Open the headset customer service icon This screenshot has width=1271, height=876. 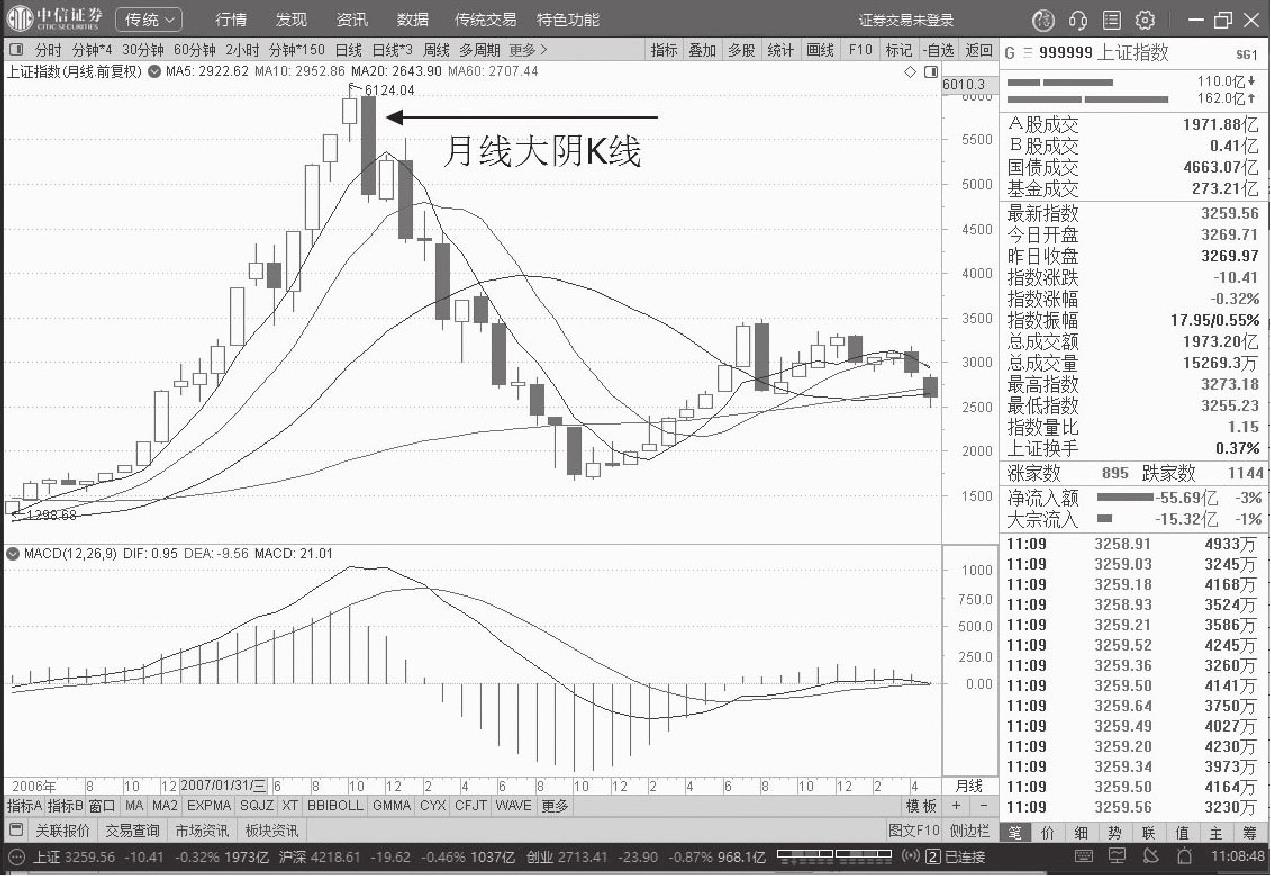(x=1078, y=20)
